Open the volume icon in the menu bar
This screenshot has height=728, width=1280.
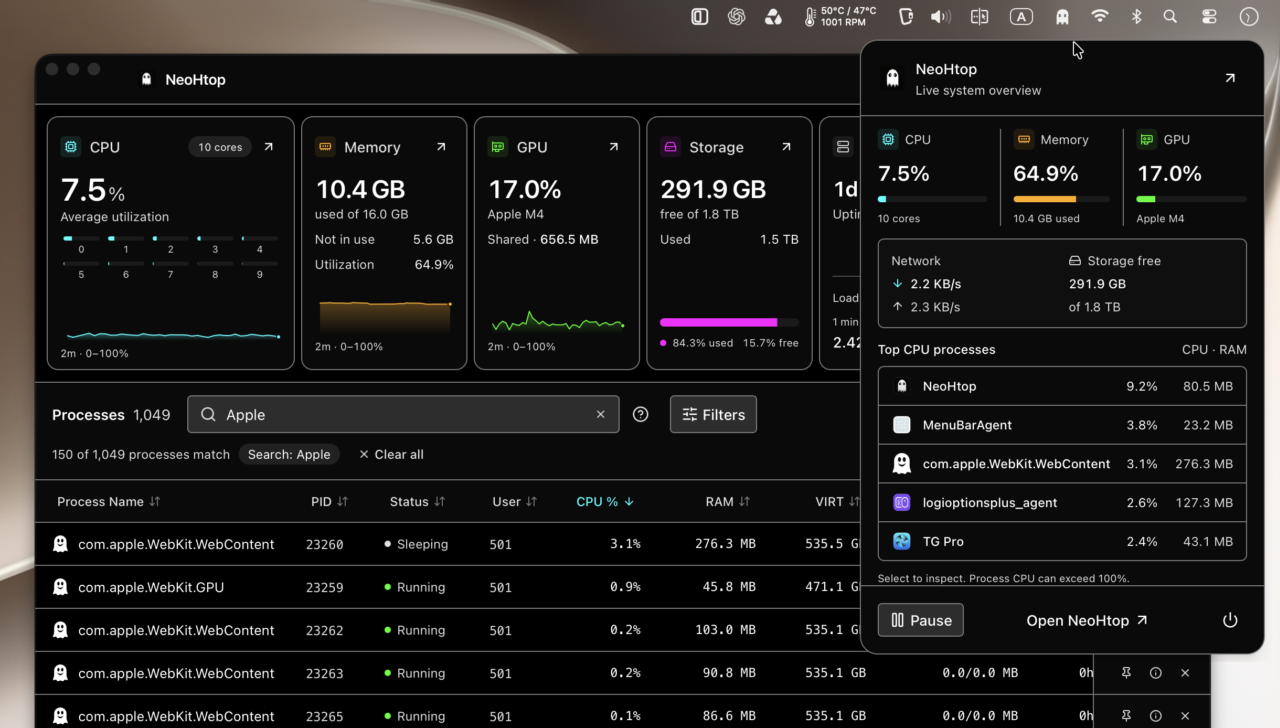click(x=941, y=16)
